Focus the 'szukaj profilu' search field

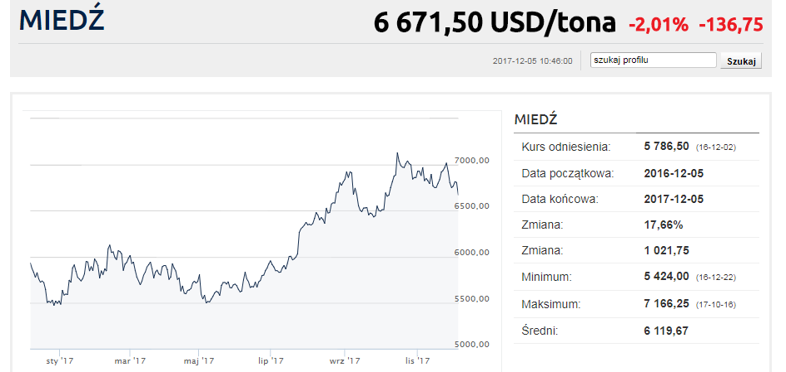click(x=653, y=60)
